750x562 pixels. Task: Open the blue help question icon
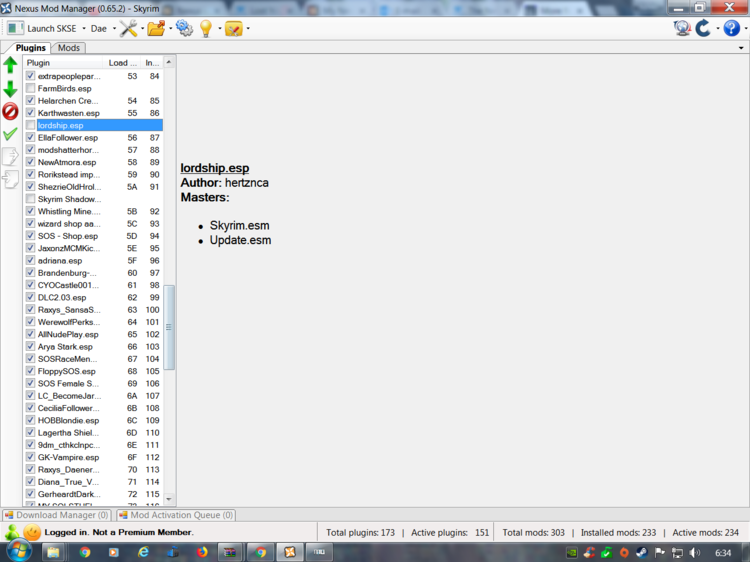(731, 28)
